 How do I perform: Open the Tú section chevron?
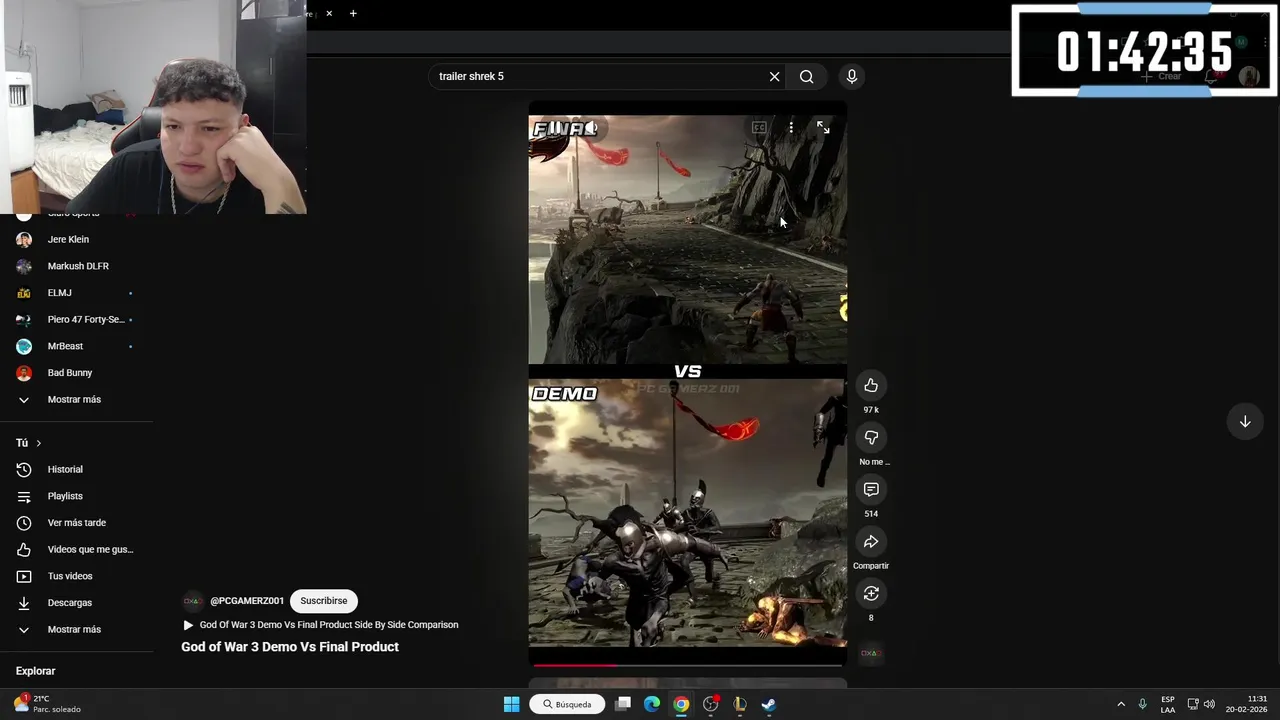click(x=38, y=443)
